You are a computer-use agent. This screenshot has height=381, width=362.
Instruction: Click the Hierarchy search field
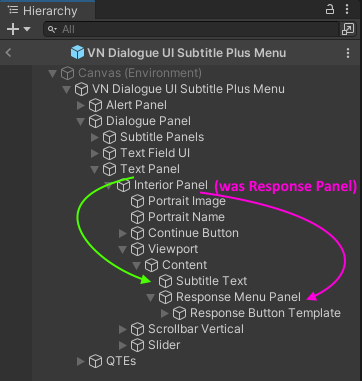tap(191, 29)
